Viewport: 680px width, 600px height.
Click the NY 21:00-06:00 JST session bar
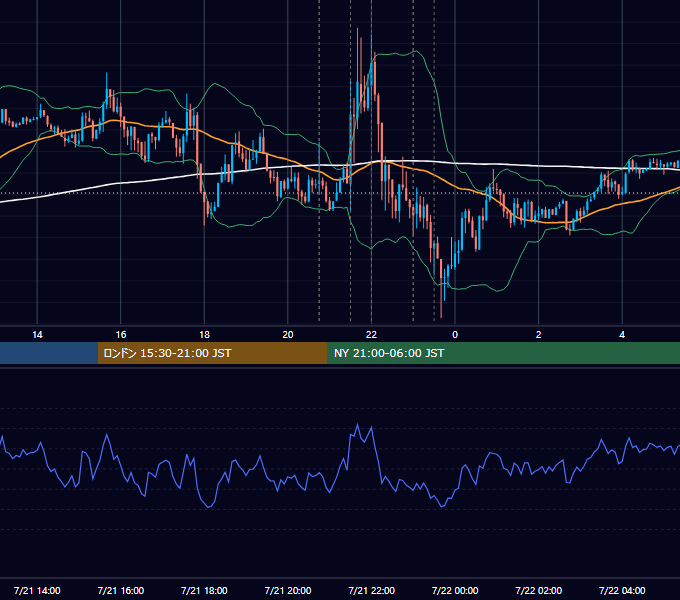[503, 353]
